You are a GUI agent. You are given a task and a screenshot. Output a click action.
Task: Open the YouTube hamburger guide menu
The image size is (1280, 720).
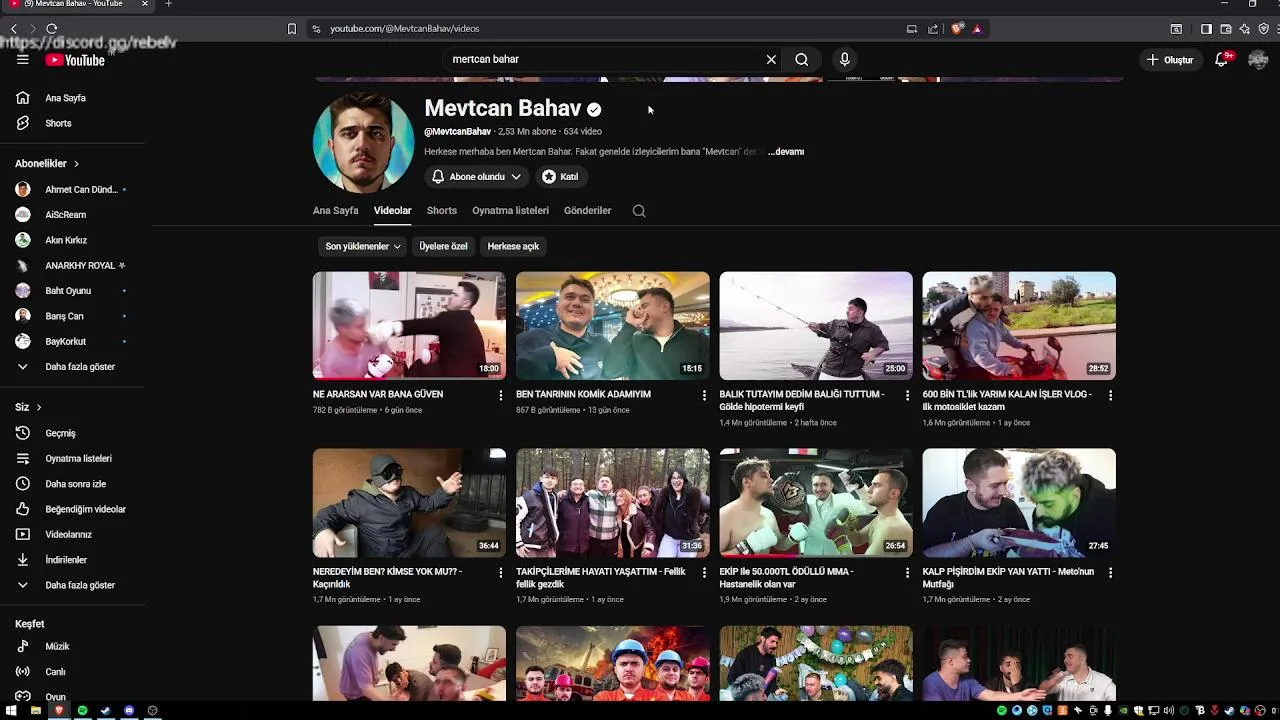point(22,60)
